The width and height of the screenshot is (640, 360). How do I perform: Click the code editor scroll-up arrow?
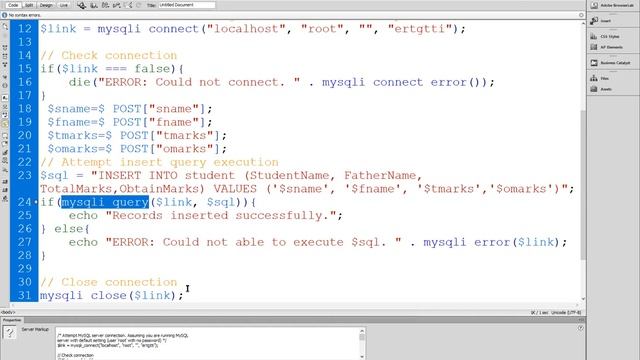tap(583, 24)
